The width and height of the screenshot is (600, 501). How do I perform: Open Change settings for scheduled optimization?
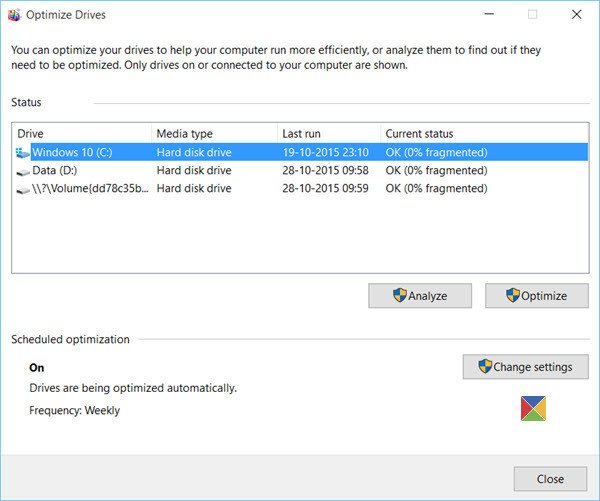pyautogui.click(x=525, y=367)
